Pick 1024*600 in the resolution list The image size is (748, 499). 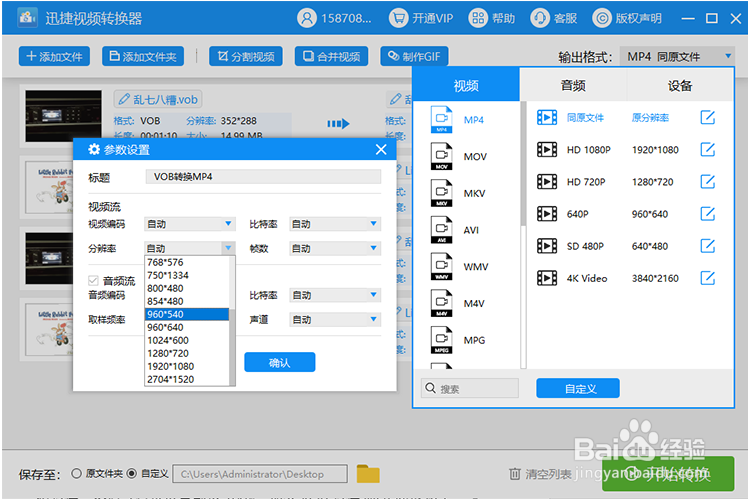coord(187,340)
